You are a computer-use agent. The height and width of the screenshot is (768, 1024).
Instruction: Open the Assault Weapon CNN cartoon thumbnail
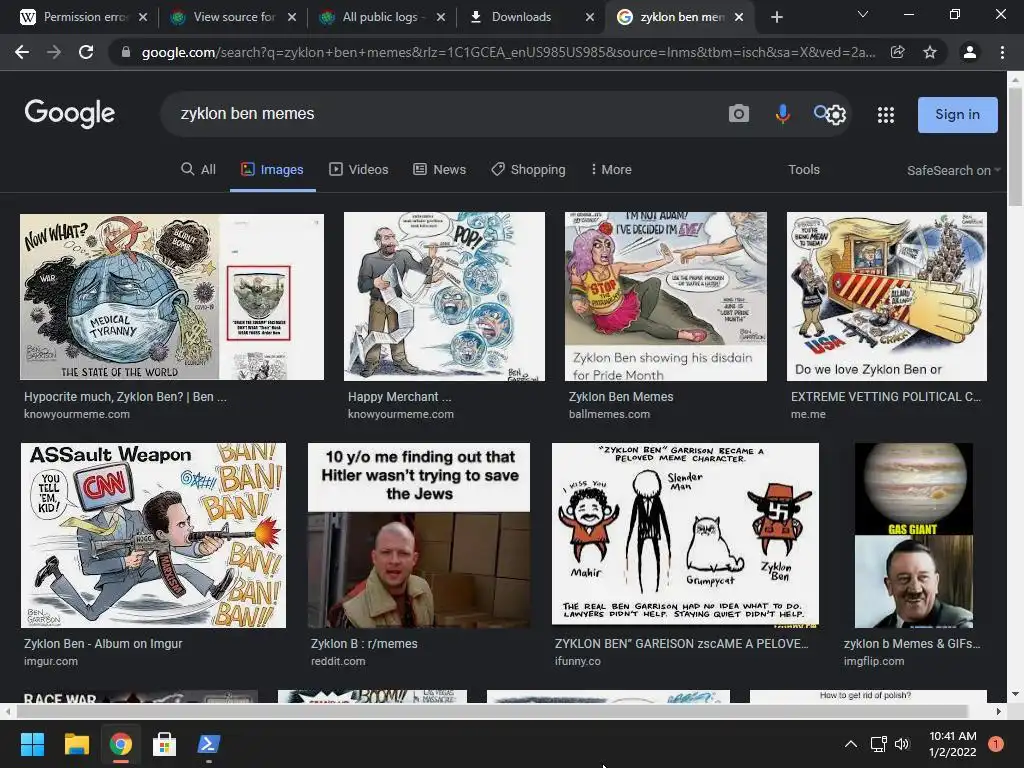tap(153, 536)
